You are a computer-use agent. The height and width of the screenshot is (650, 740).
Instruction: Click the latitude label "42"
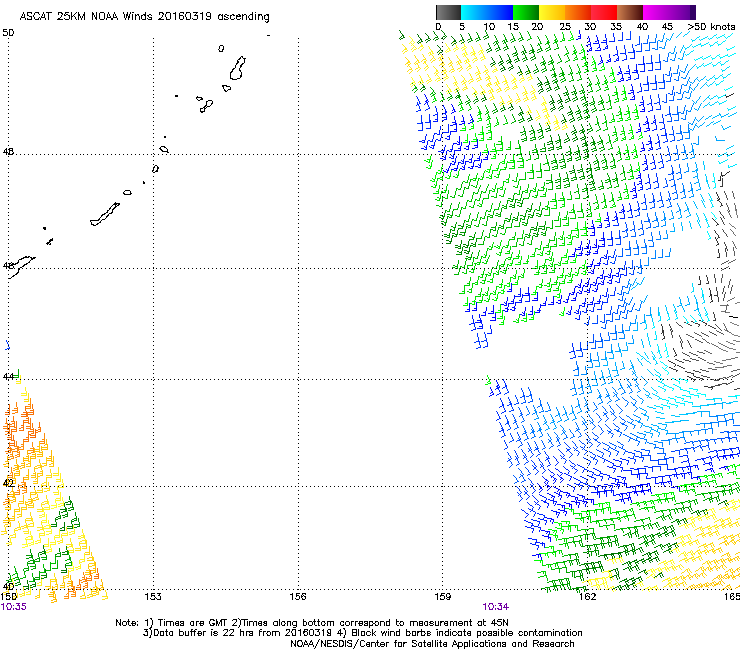click(x=8, y=483)
